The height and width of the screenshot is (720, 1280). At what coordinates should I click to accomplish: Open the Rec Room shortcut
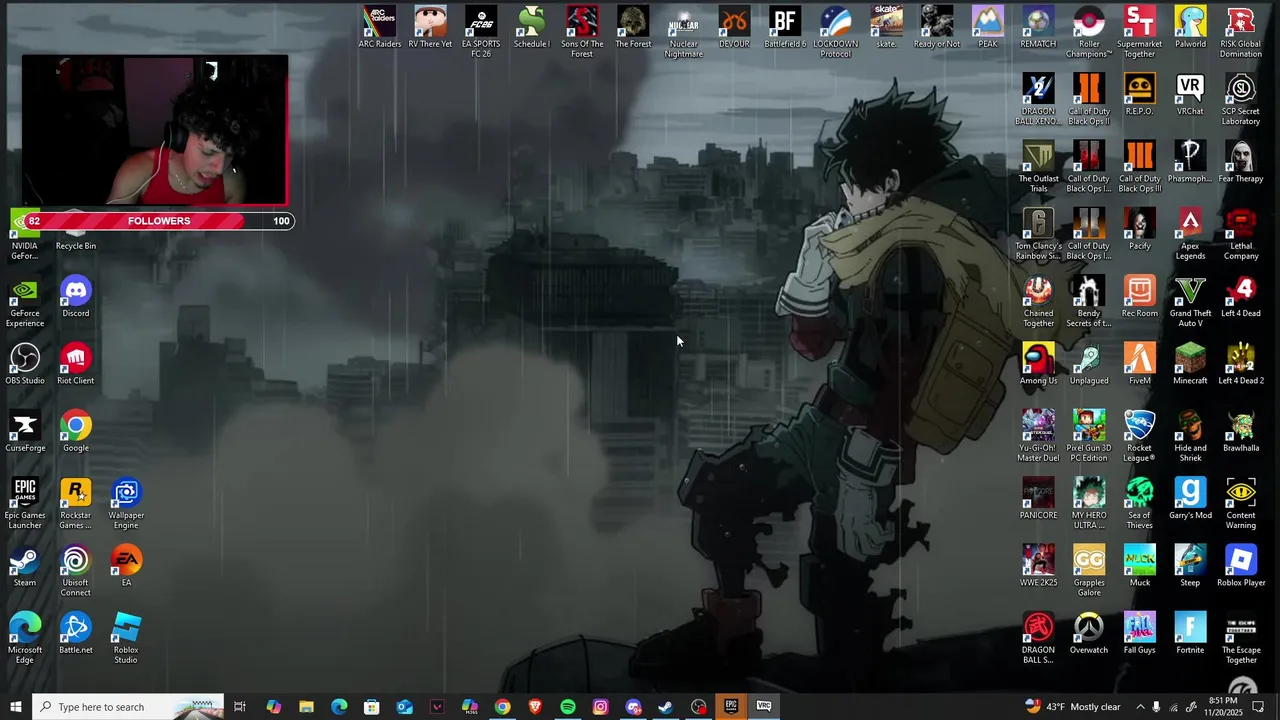coord(1139,296)
